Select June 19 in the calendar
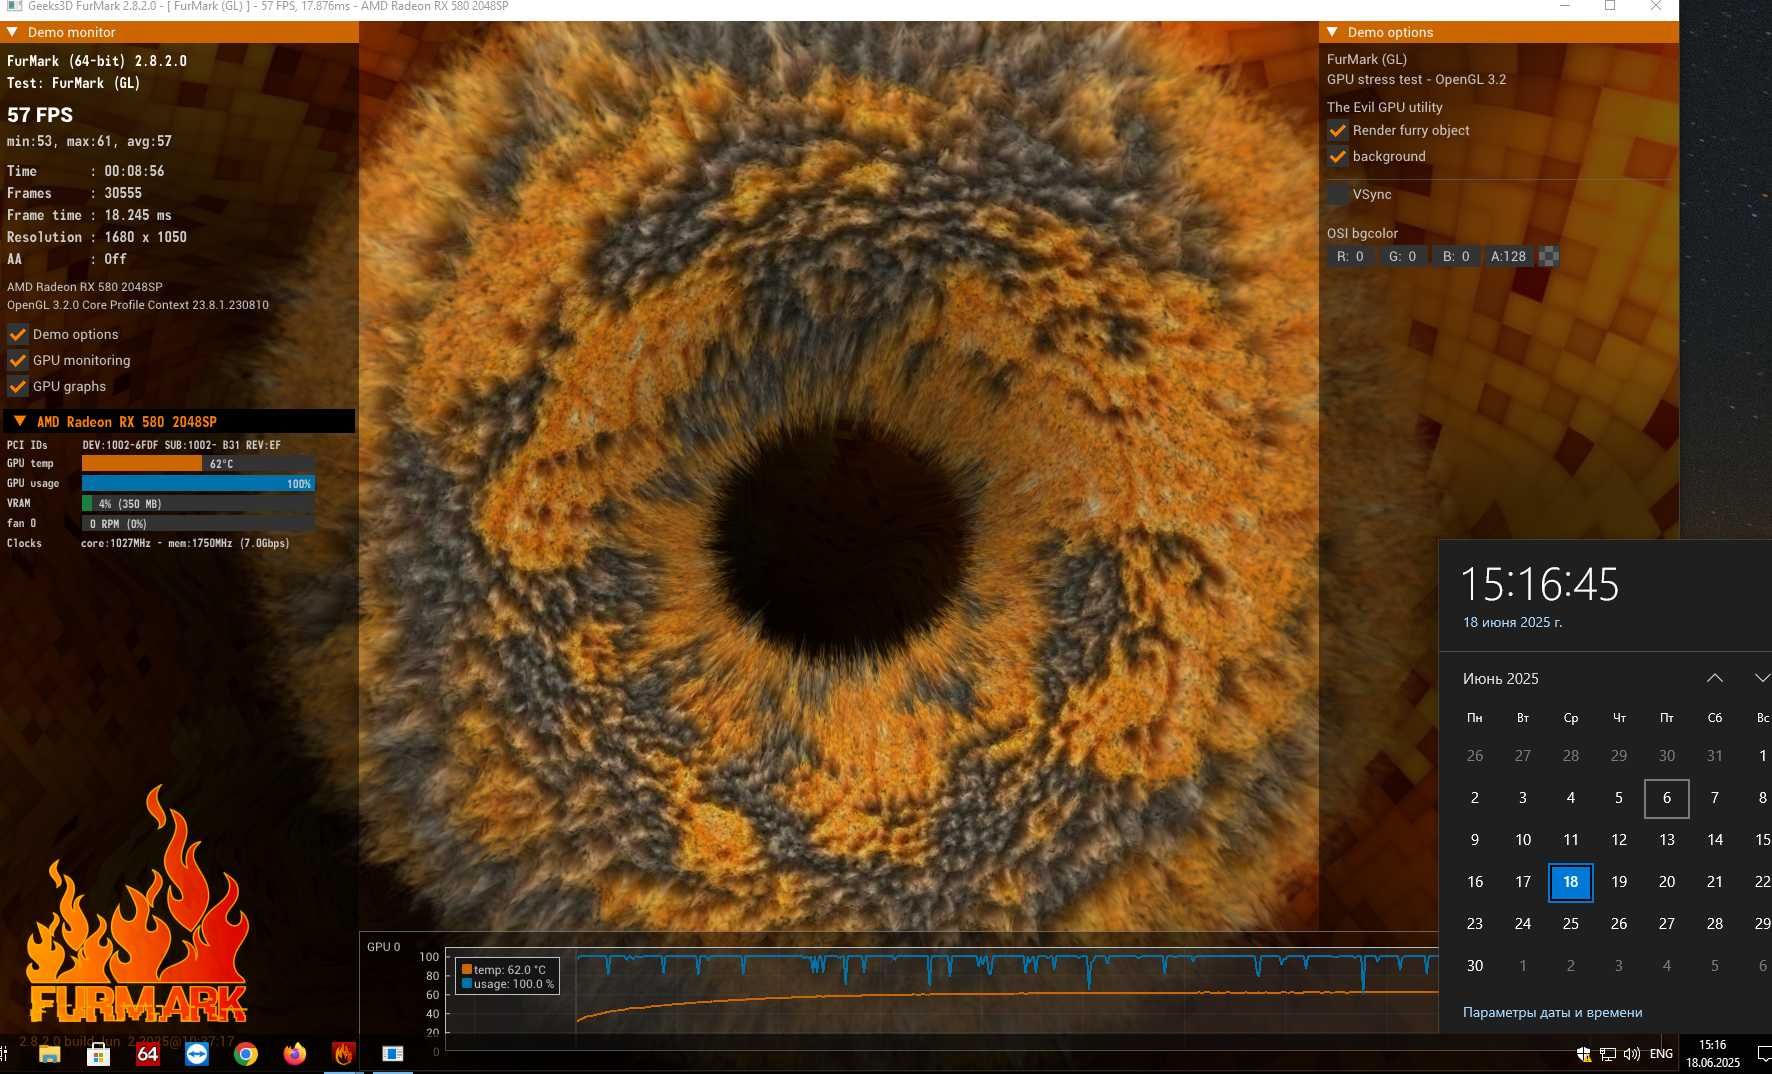1772x1074 pixels. [x=1618, y=882]
